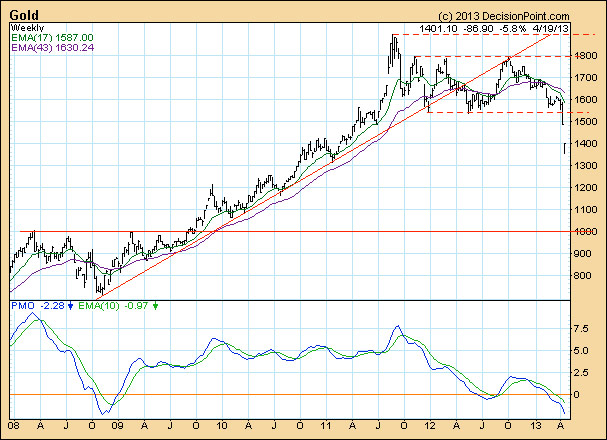Click the blue down arrow beside PMO value
607x440 pixels.
tap(70, 305)
